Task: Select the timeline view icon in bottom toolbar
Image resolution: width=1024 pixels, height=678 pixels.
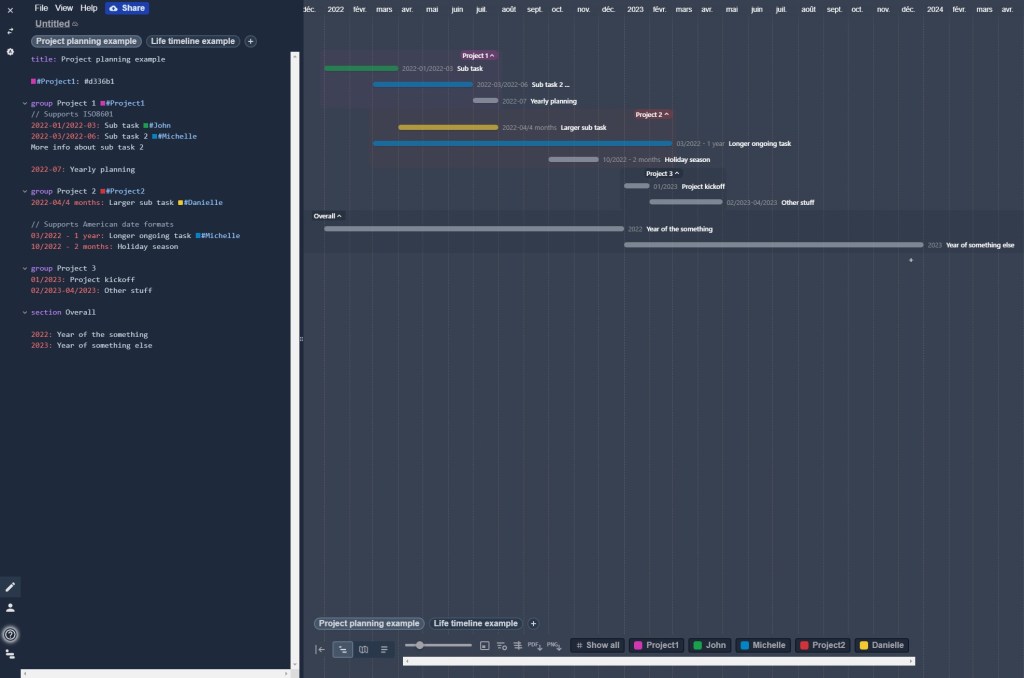Action: (x=342, y=649)
